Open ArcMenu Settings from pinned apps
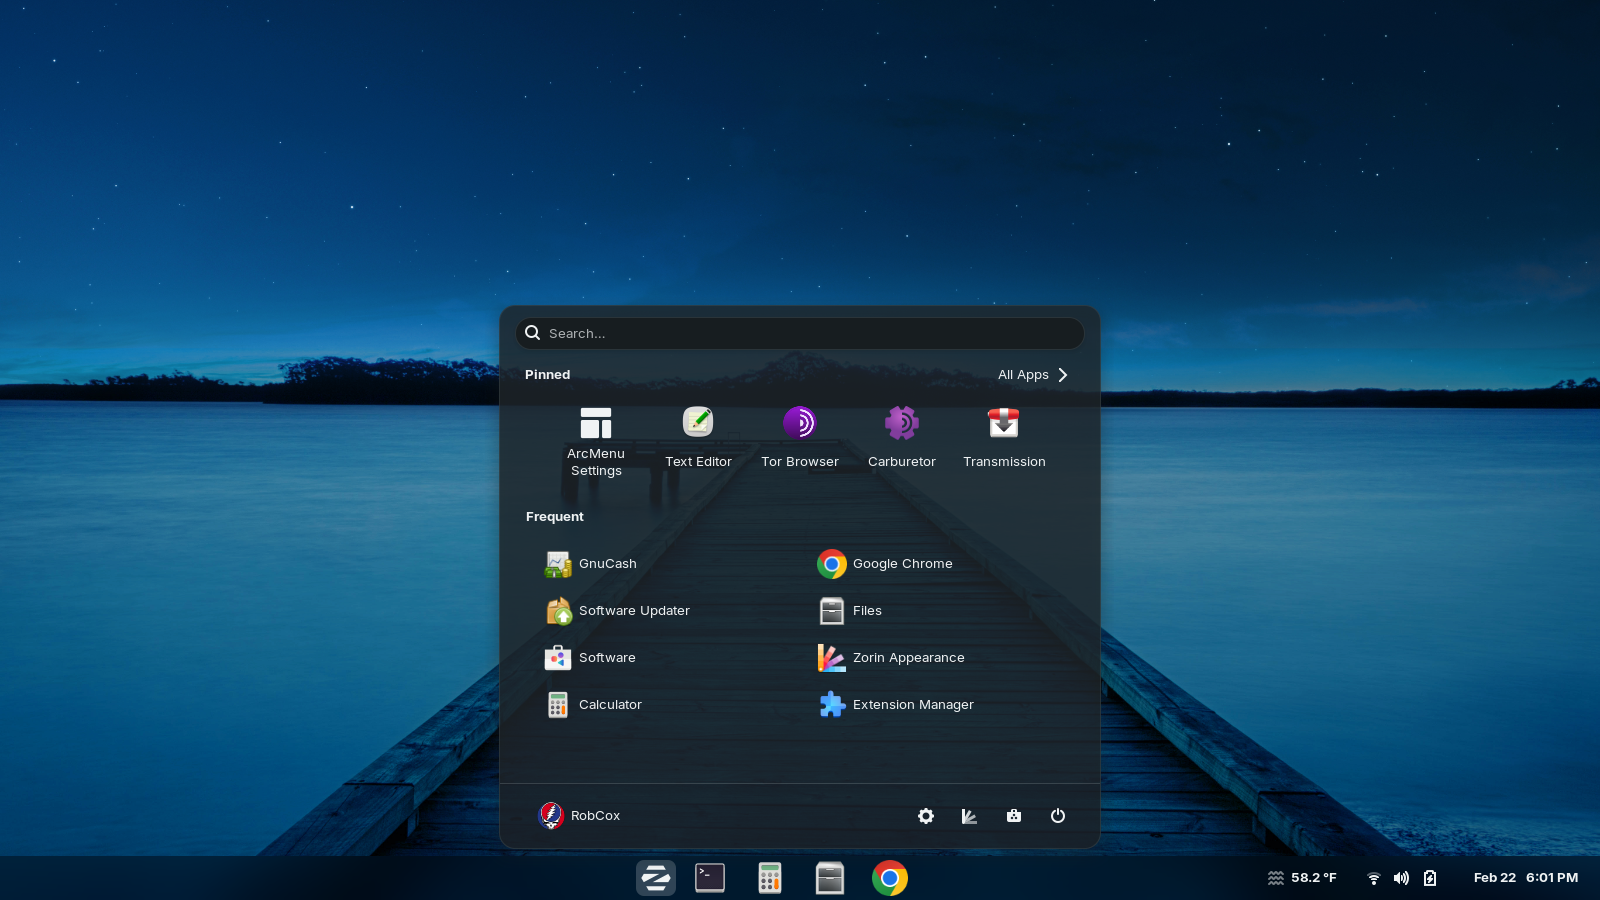Image resolution: width=1600 pixels, height=900 pixels. click(x=596, y=441)
